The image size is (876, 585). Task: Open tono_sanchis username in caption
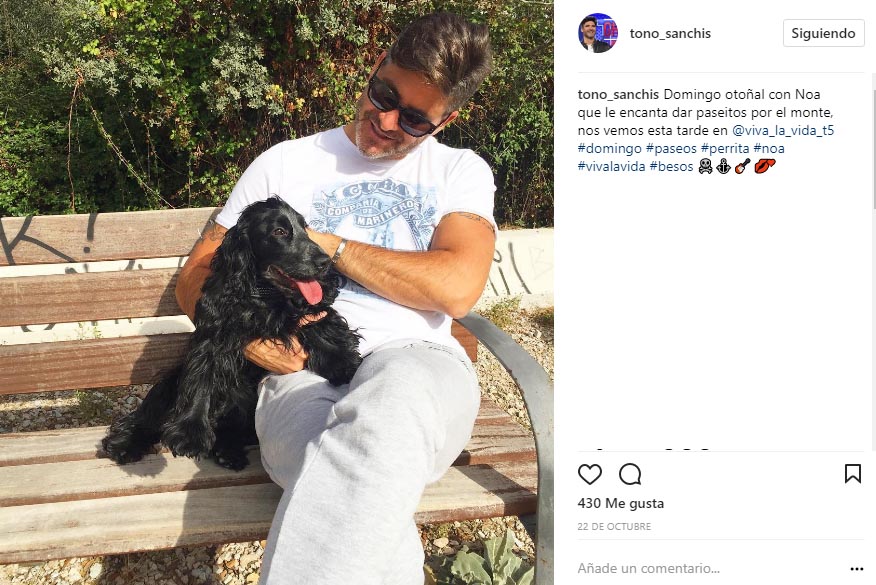pyautogui.click(x=618, y=94)
